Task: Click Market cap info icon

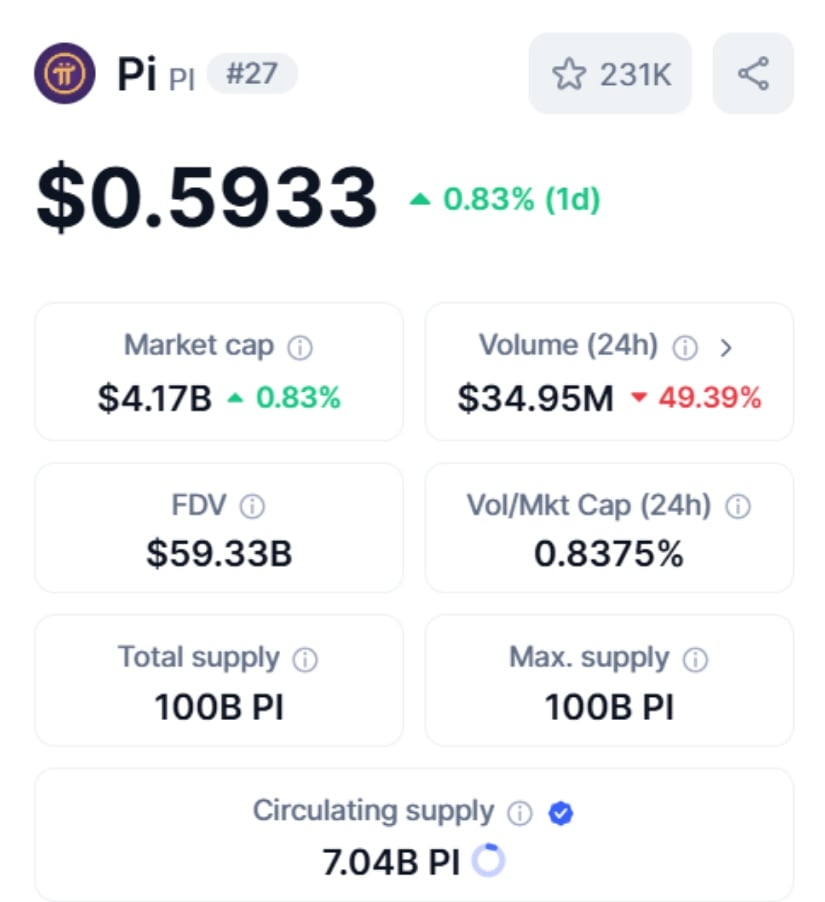Action: coord(300,348)
